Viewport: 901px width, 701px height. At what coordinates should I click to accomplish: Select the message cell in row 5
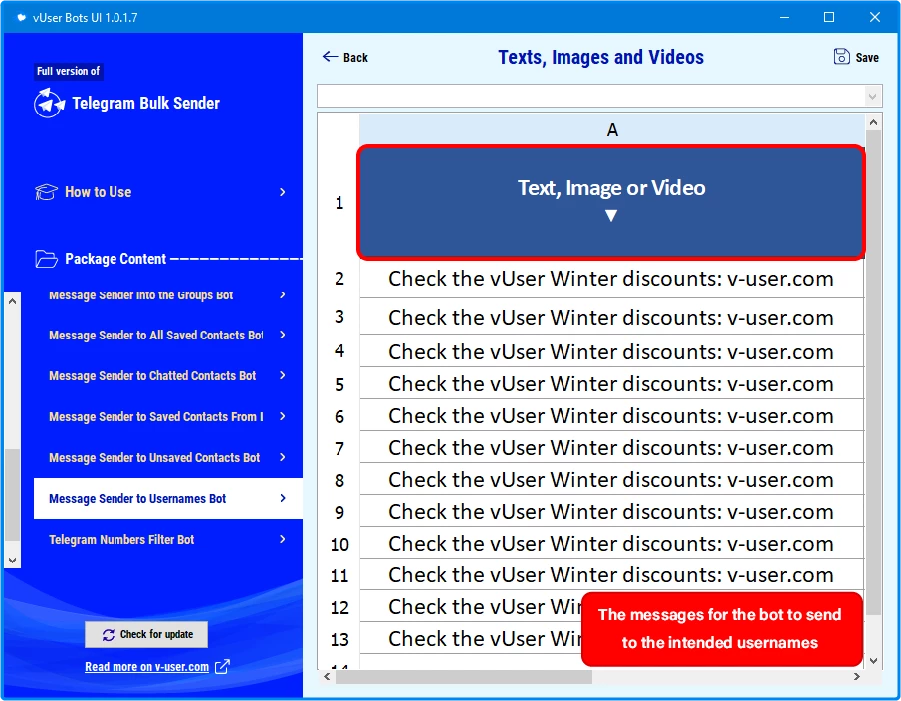[612, 383]
